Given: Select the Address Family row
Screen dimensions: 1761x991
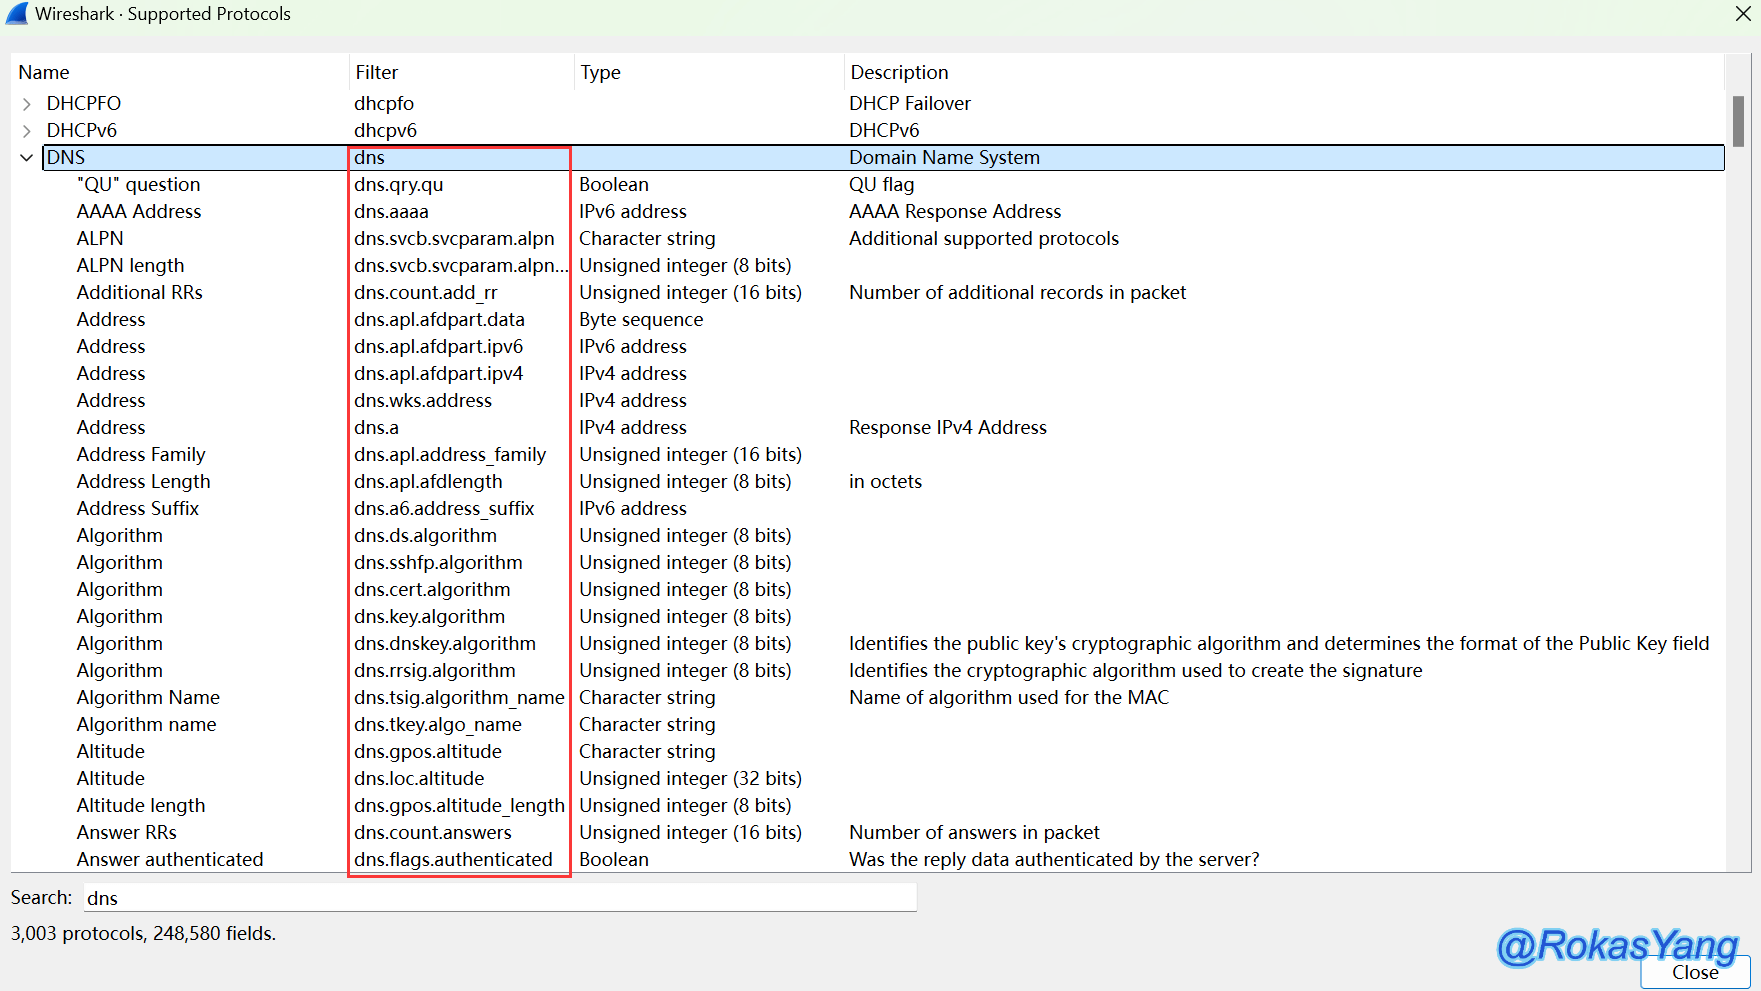Looking at the screenshot, I should [x=141, y=455].
